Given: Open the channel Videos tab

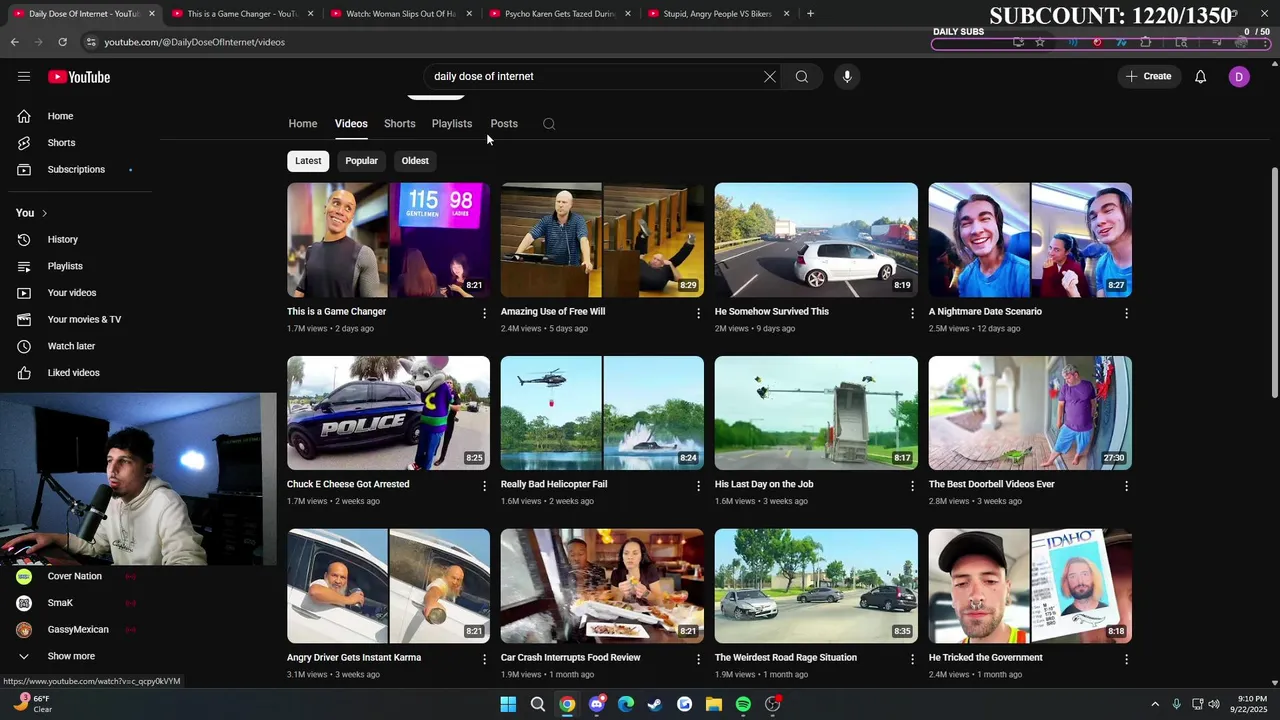Looking at the screenshot, I should (x=351, y=124).
